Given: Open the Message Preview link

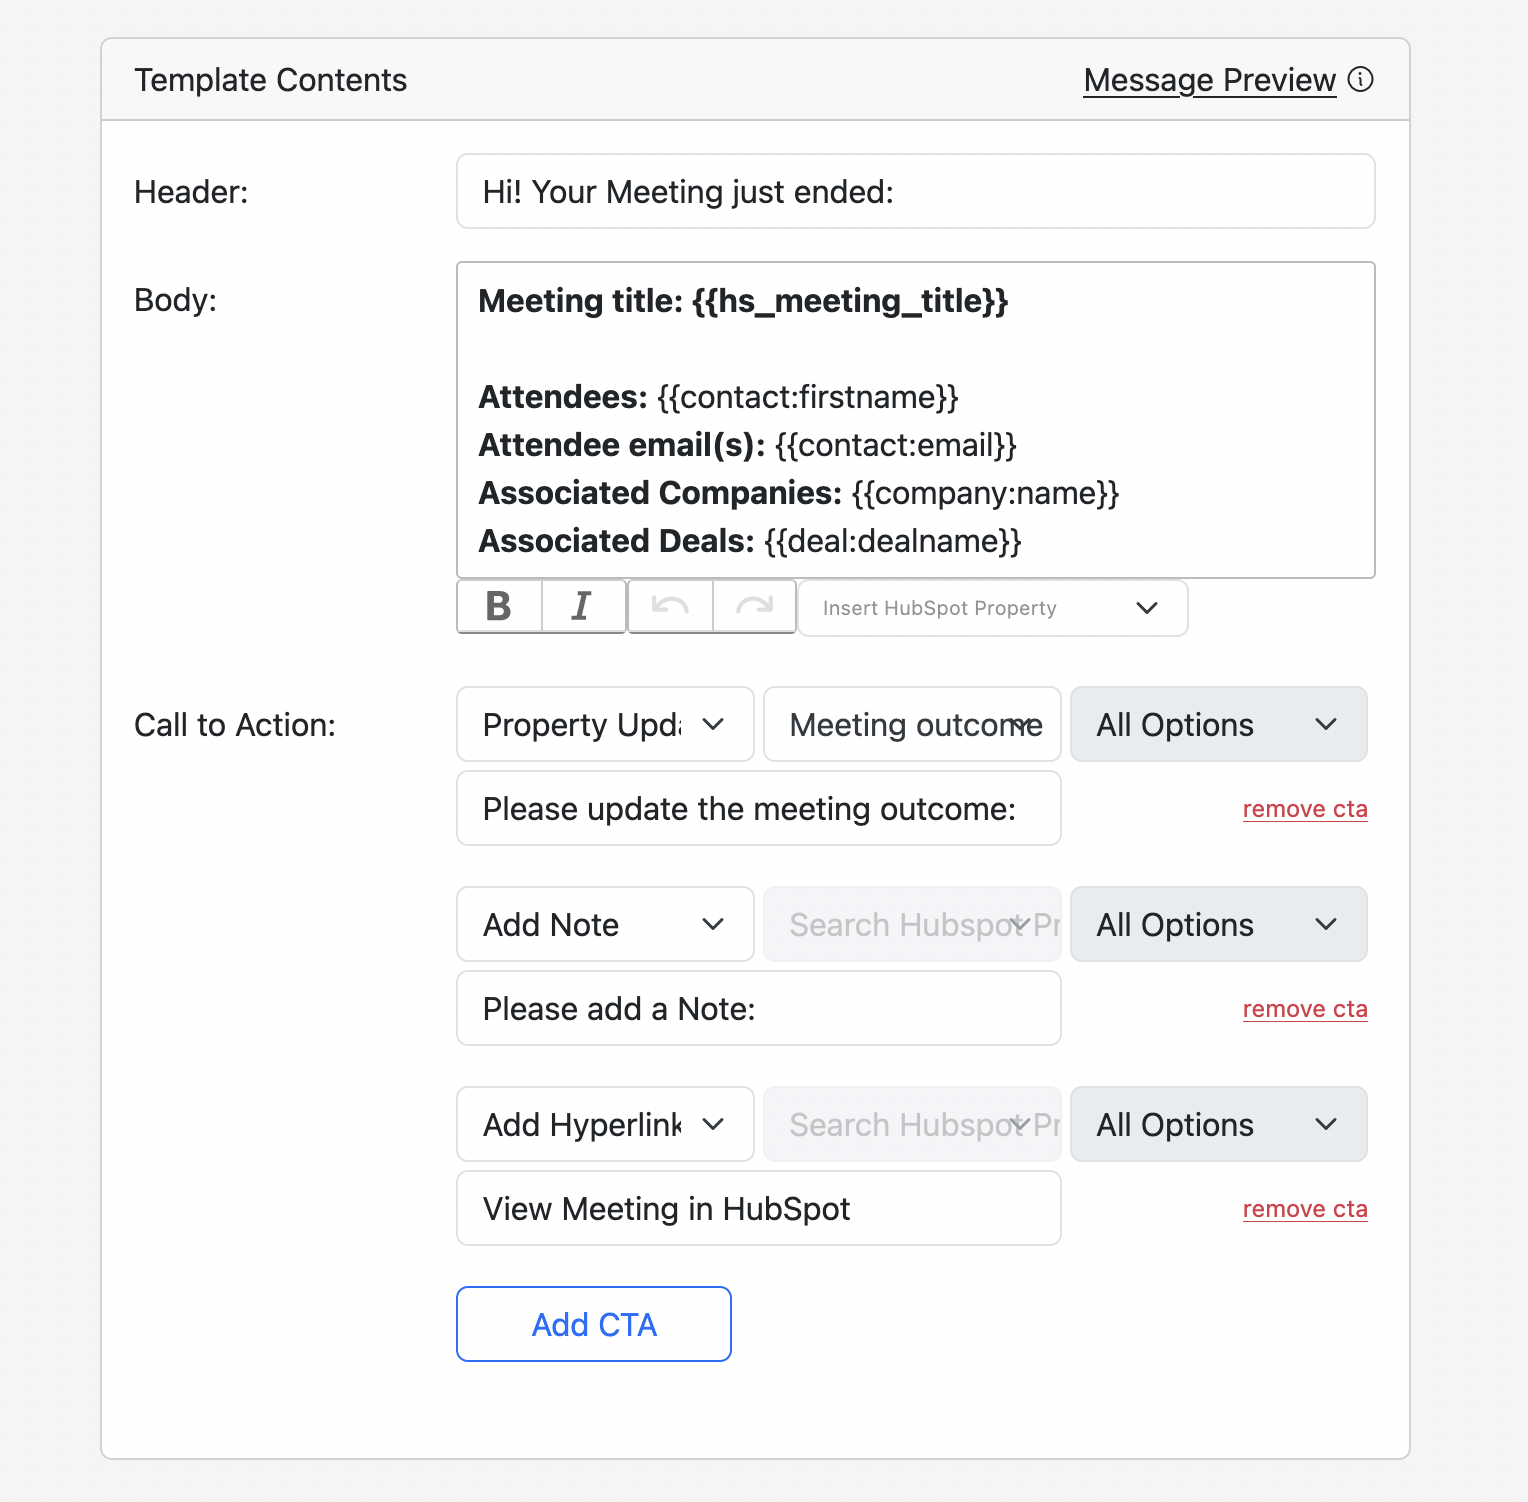Looking at the screenshot, I should tap(1209, 80).
